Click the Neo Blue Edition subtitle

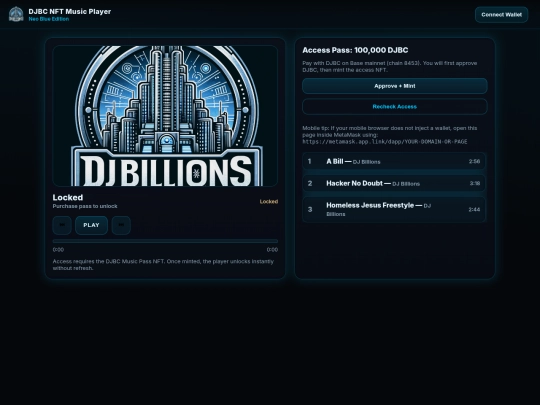[49, 19]
